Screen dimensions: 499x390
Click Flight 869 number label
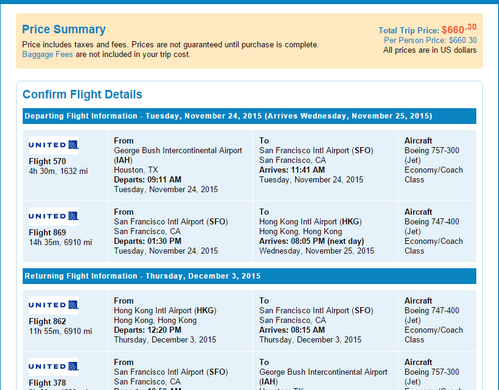47,233
